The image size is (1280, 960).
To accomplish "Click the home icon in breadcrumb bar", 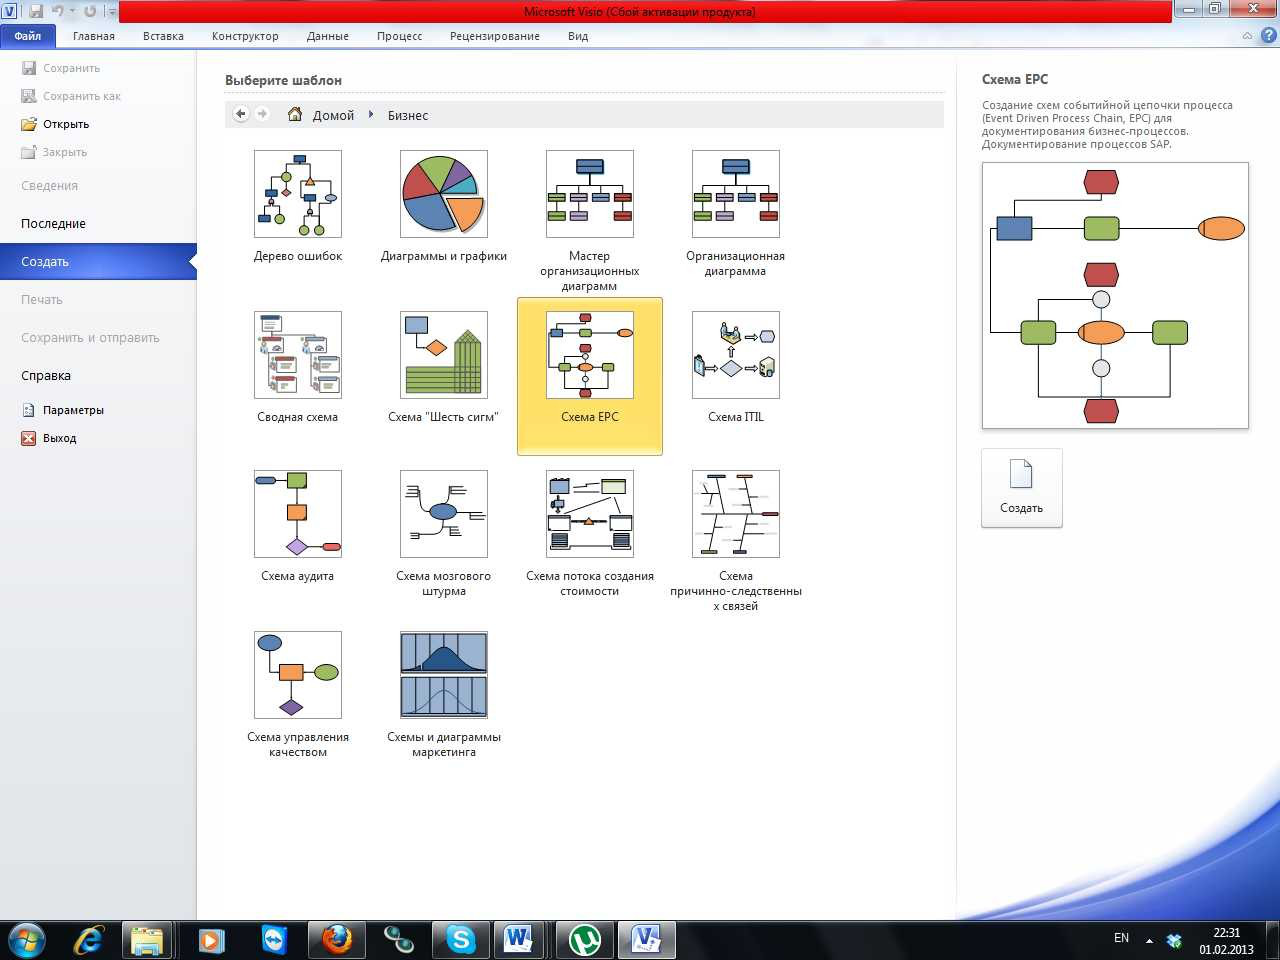I will (295, 114).
